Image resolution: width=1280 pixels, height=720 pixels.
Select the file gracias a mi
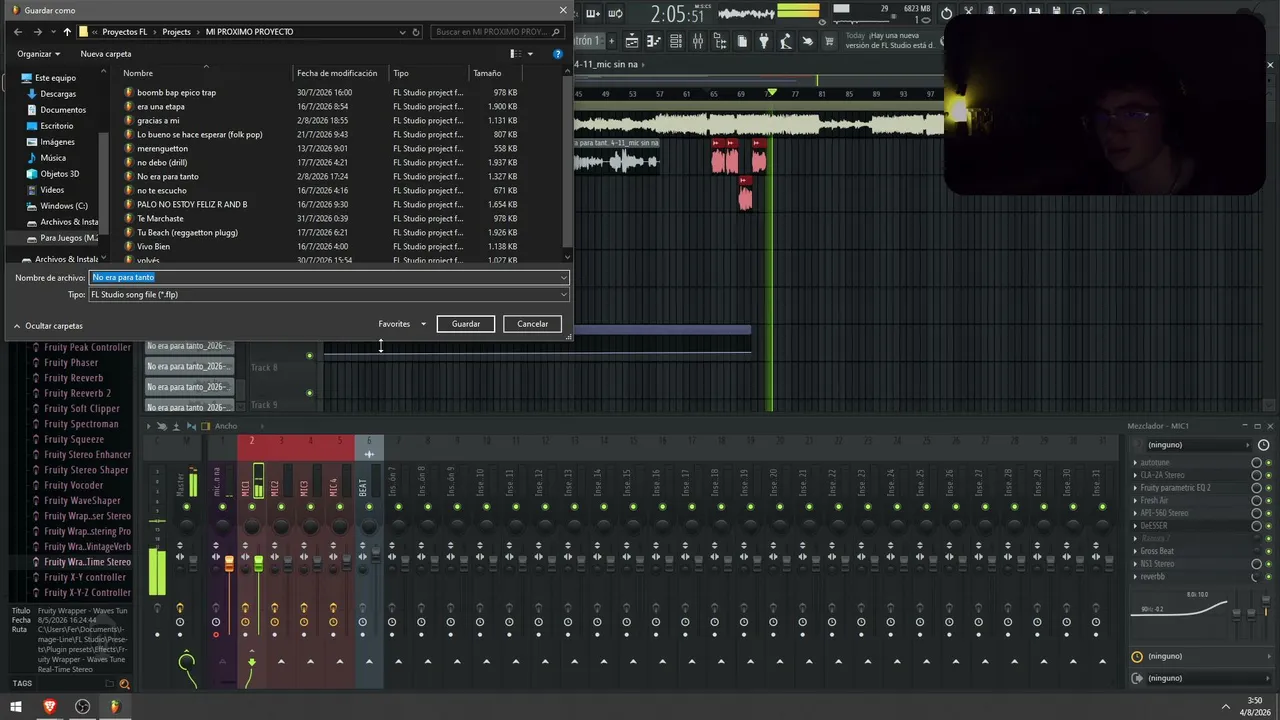(158, 120)
